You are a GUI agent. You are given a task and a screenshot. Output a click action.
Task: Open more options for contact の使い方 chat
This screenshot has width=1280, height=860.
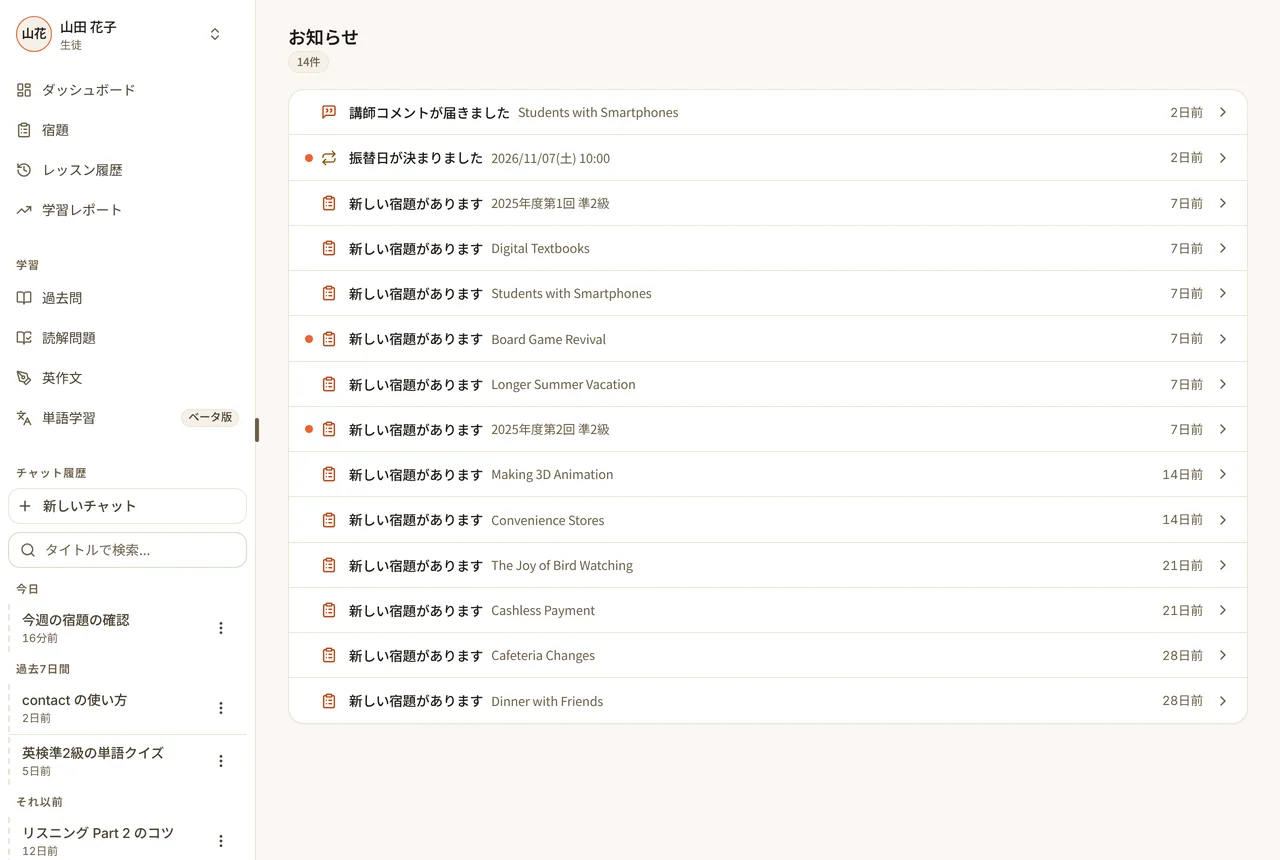221,708
